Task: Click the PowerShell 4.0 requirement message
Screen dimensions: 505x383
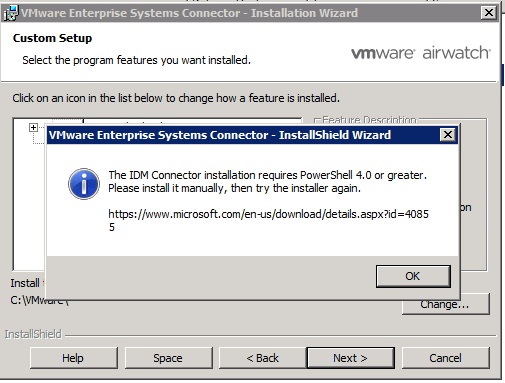Action: click(268, 181)
